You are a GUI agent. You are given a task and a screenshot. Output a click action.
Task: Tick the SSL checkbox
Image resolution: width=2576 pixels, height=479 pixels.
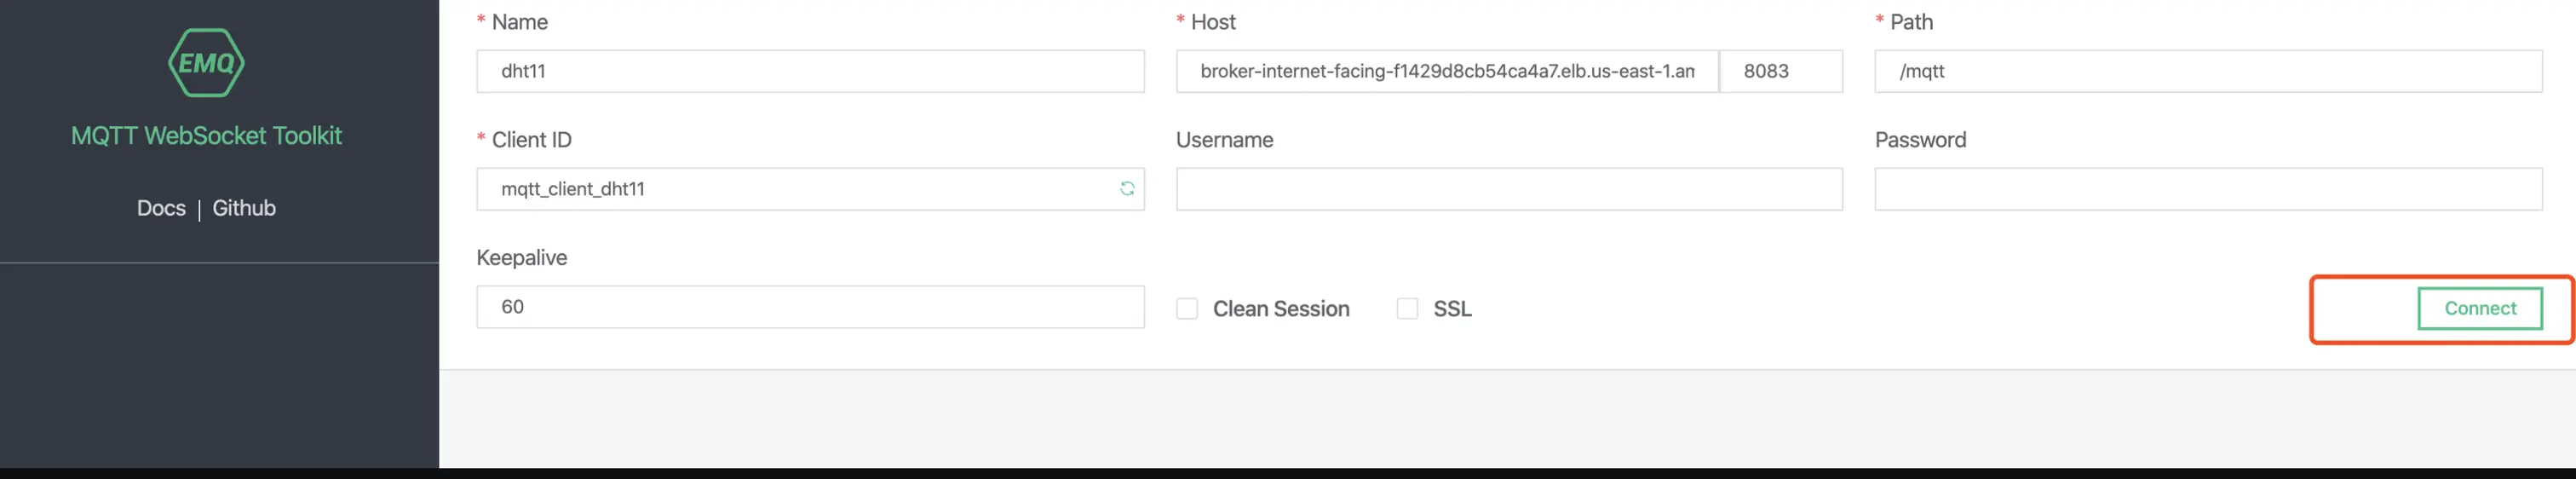(x=1407, y=309)
